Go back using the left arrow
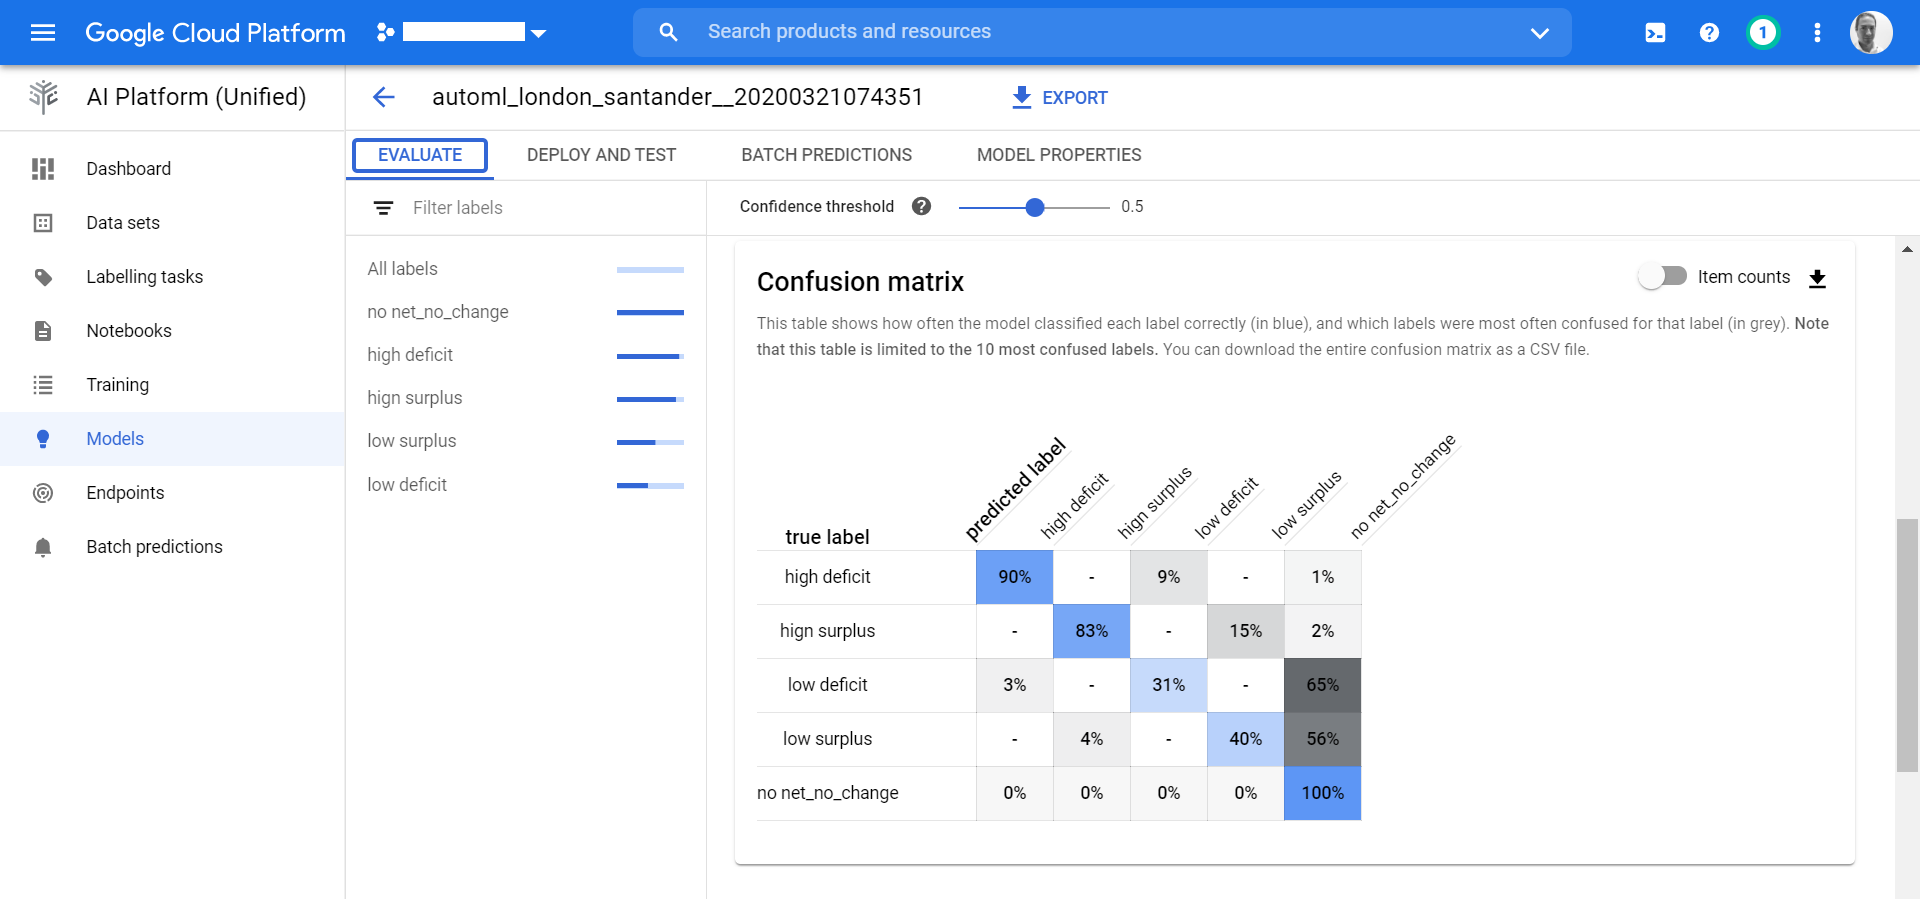 (x=384, y=97)
